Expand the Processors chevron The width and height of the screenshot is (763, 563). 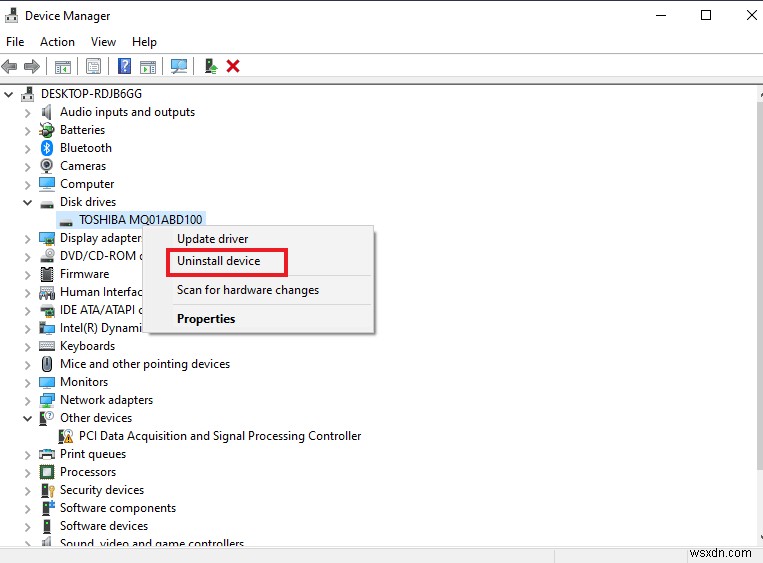pos(27,473)
